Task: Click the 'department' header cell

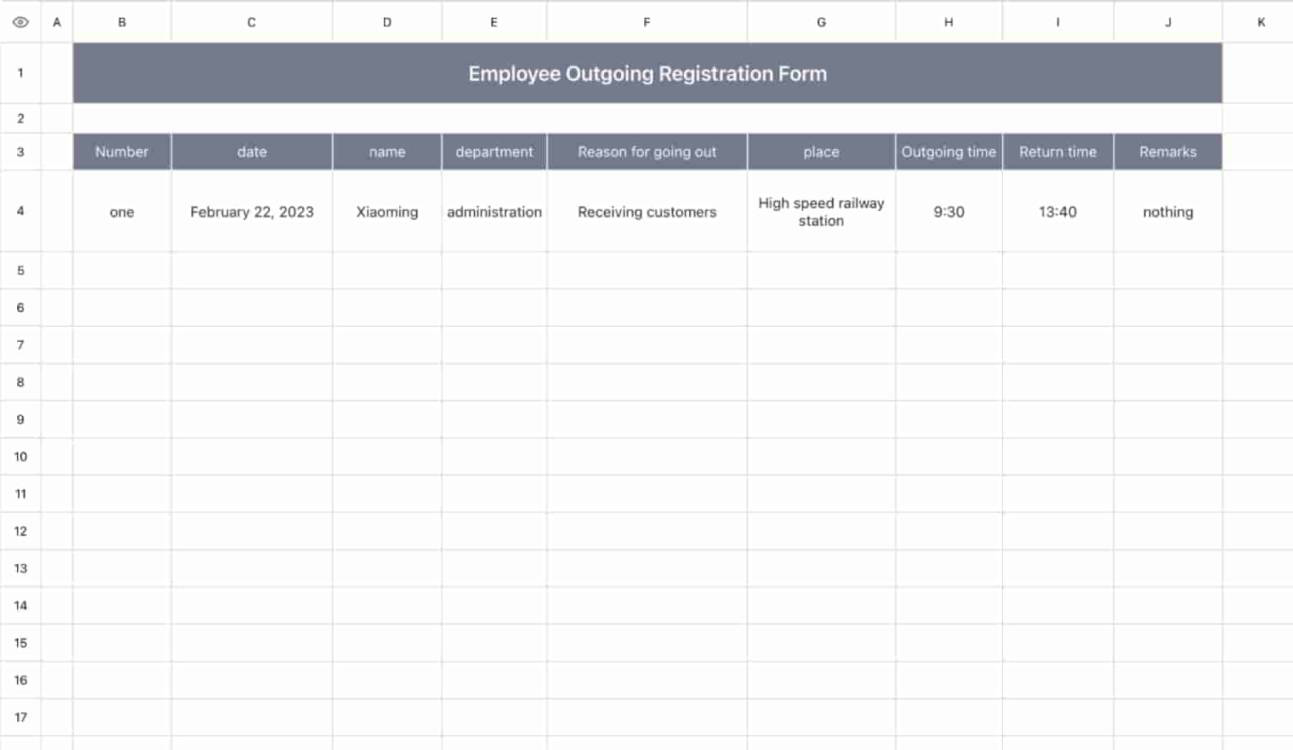Action: coord(494,152)
